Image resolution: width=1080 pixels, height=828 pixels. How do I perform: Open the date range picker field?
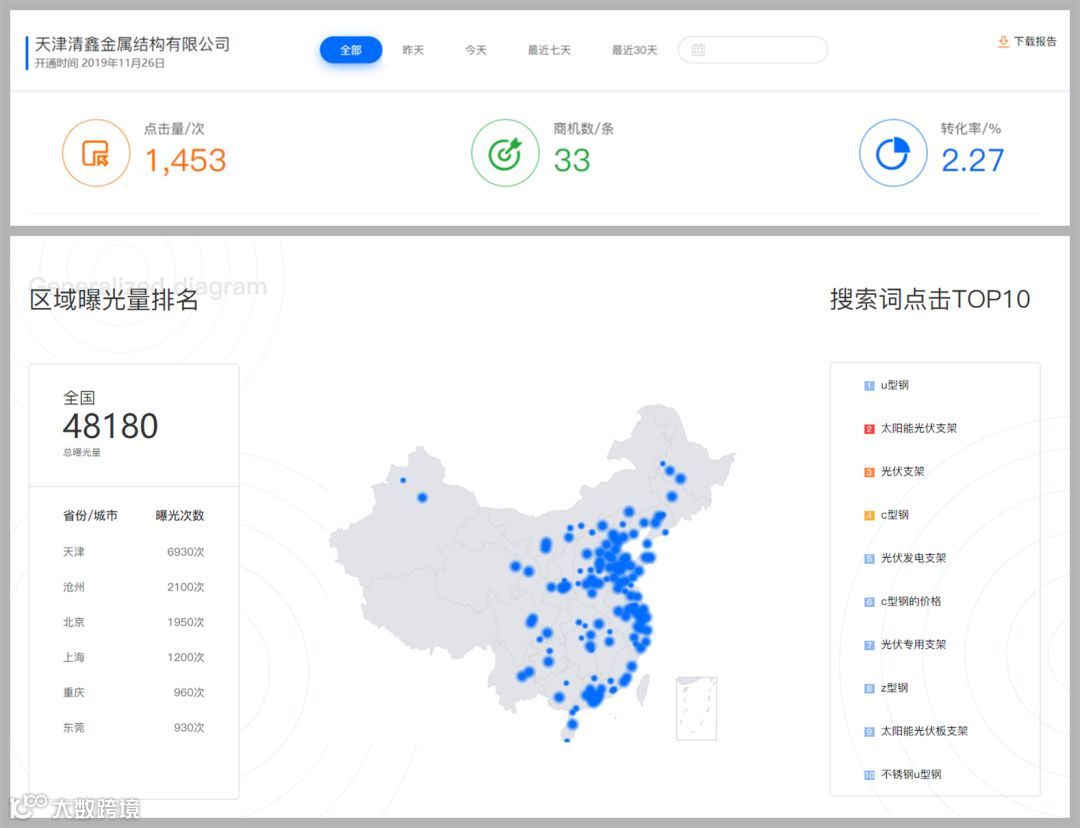pos(753,50)
